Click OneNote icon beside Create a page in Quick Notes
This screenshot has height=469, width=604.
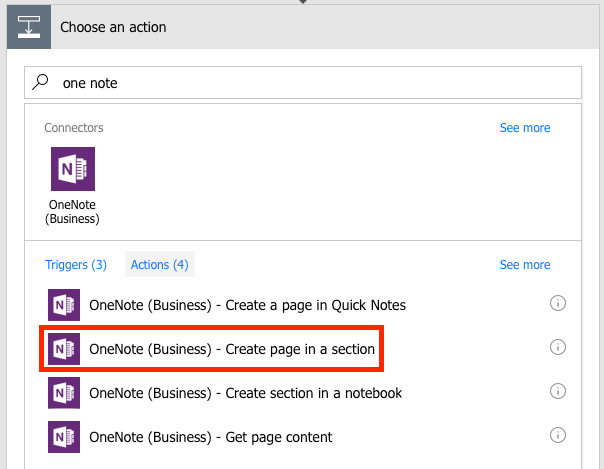tap(64, 305)
